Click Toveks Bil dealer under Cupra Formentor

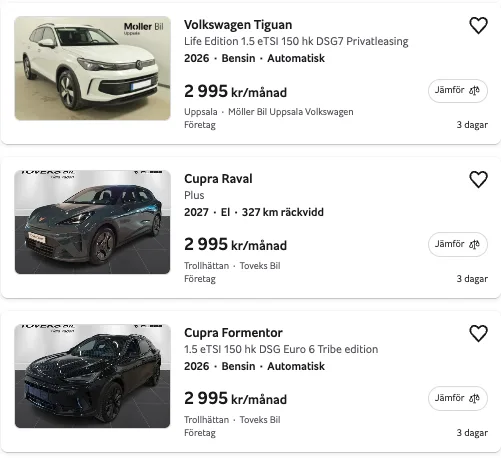tap(260, 420)
